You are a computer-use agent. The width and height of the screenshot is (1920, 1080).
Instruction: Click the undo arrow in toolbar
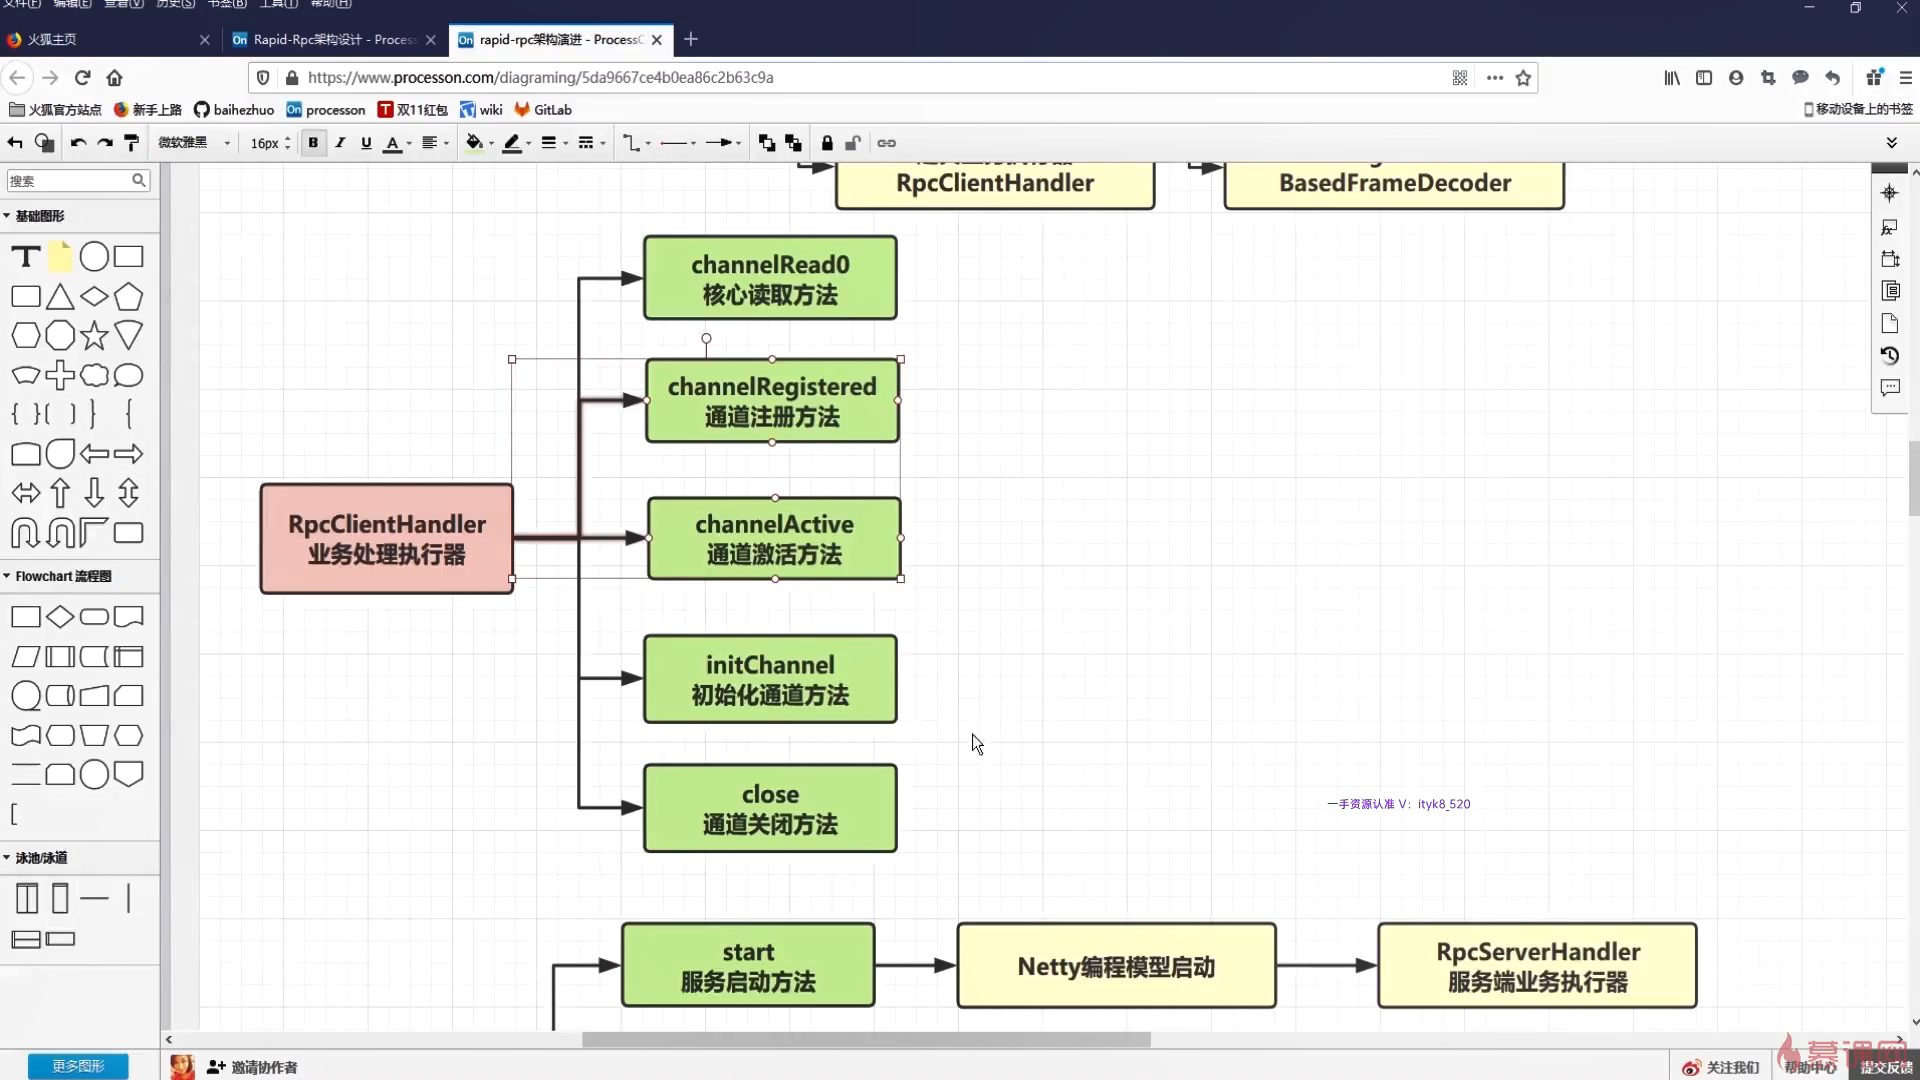(78, 143)
